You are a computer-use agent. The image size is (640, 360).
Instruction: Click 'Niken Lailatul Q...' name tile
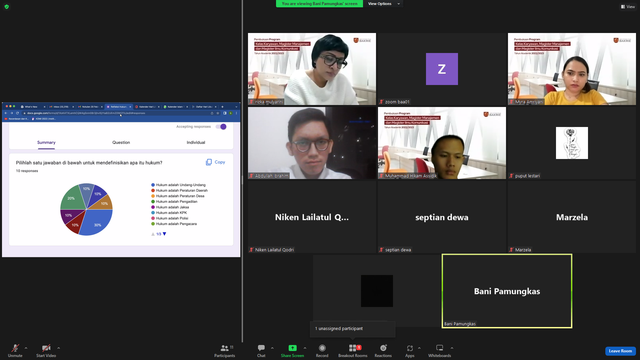pos(312,217)
